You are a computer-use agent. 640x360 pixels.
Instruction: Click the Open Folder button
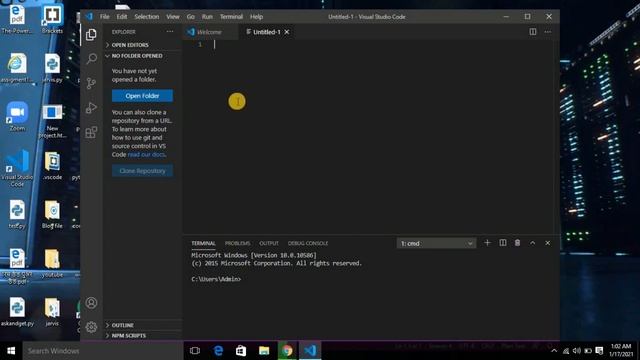coord(142,96)
